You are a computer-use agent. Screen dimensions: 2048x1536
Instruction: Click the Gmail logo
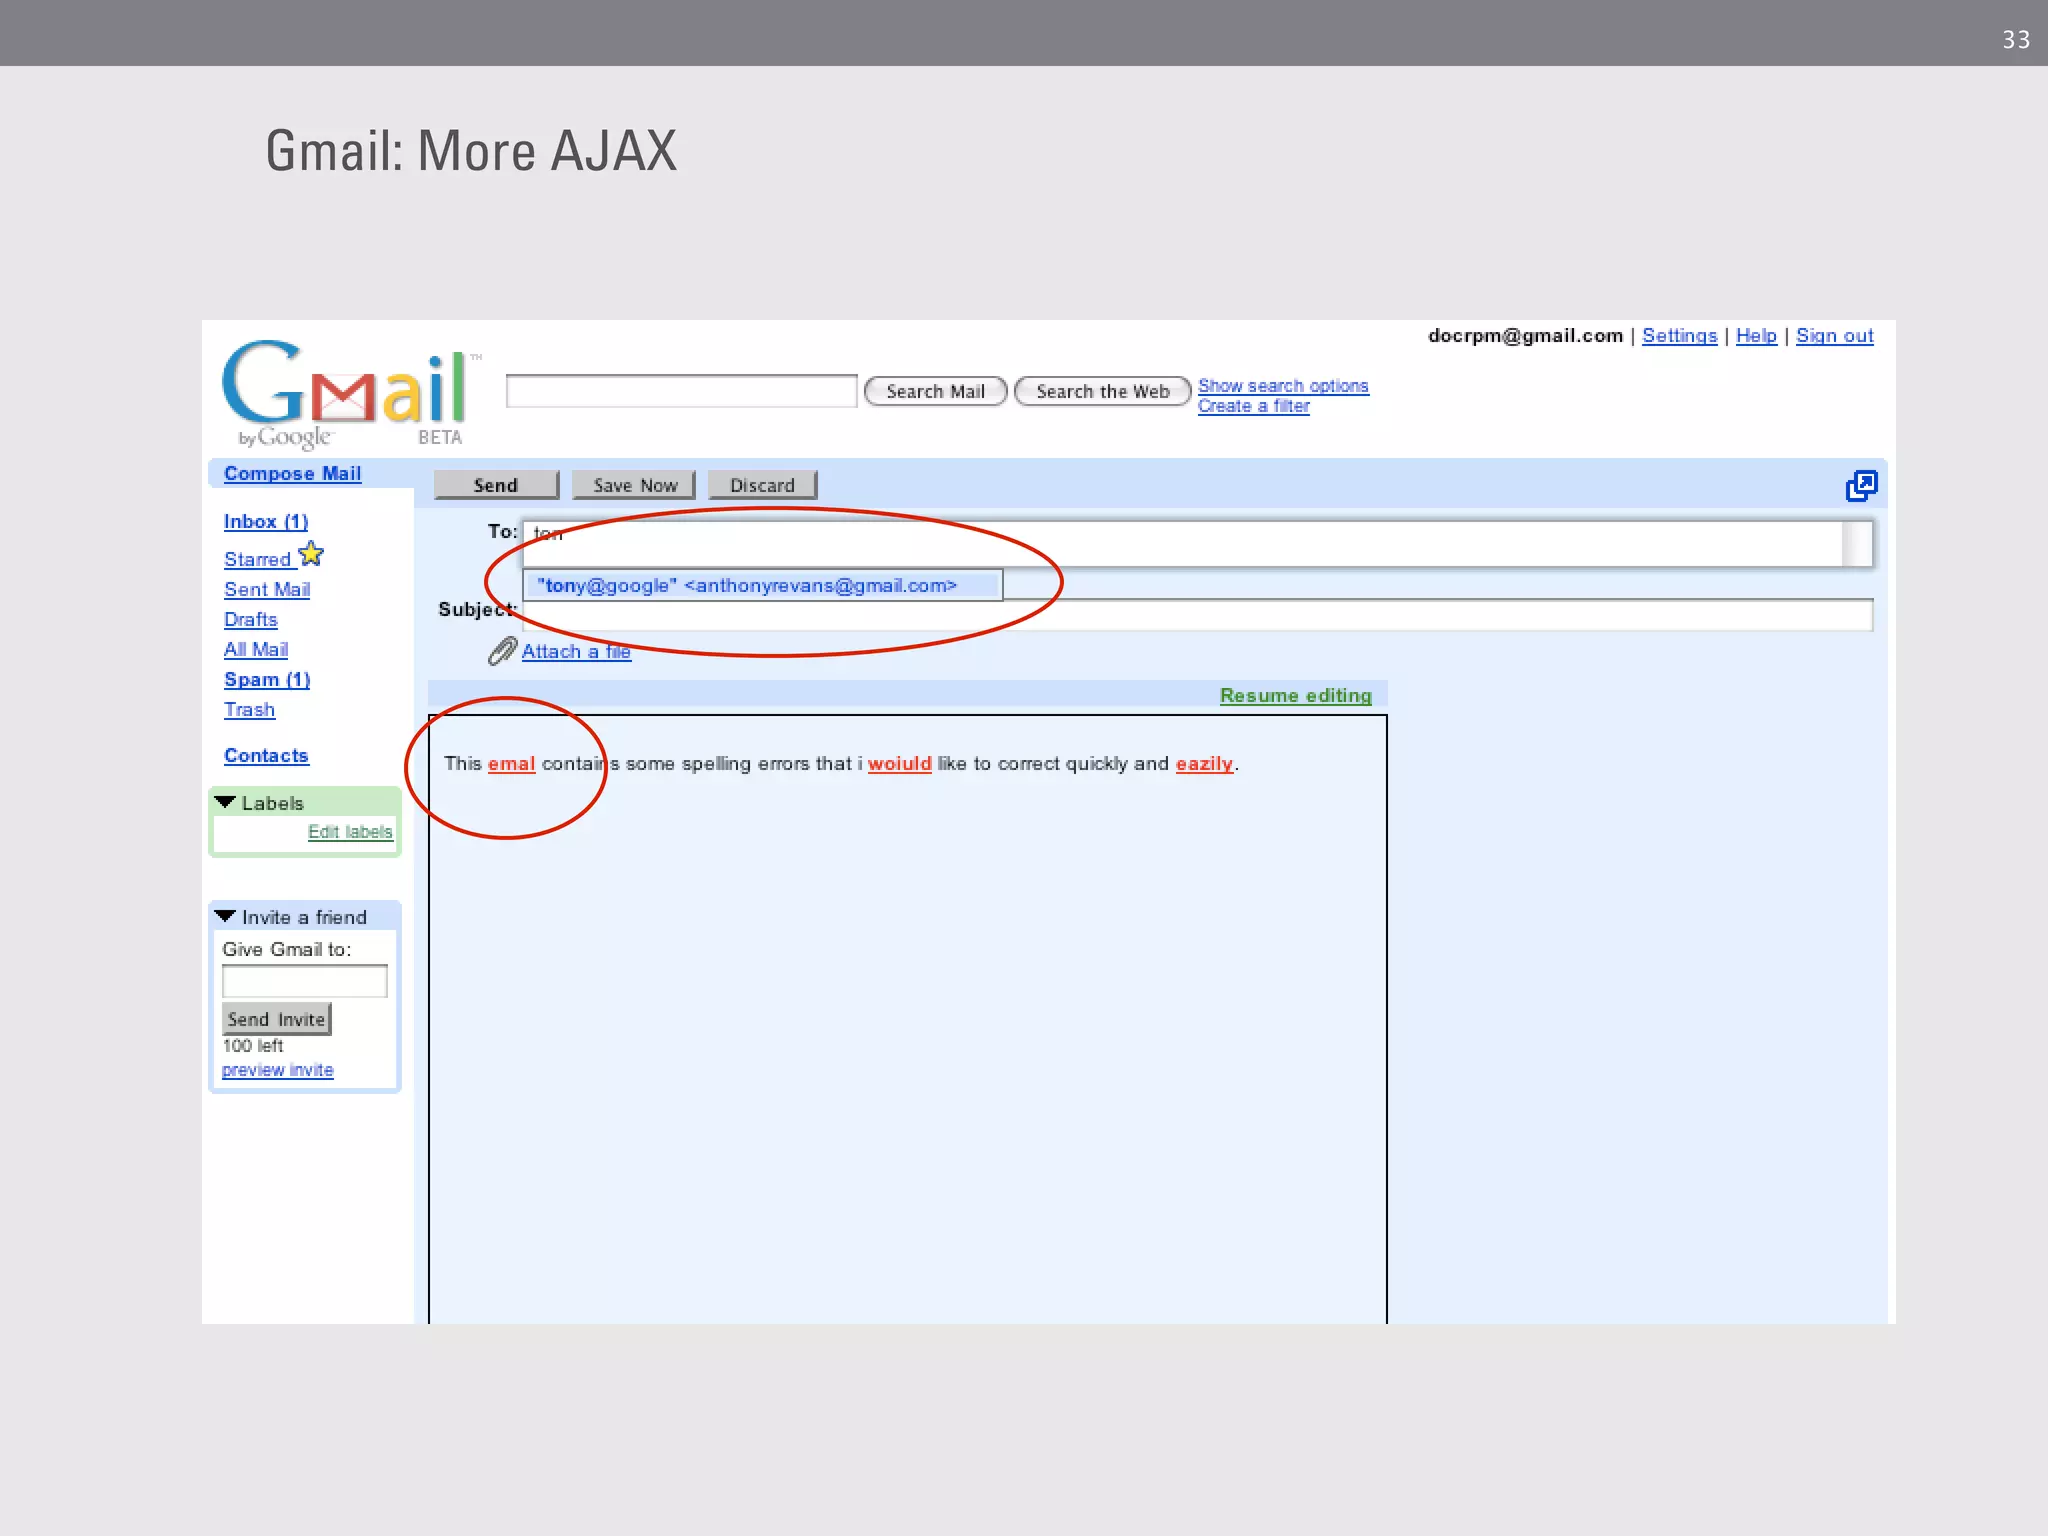tap(350, 394)
